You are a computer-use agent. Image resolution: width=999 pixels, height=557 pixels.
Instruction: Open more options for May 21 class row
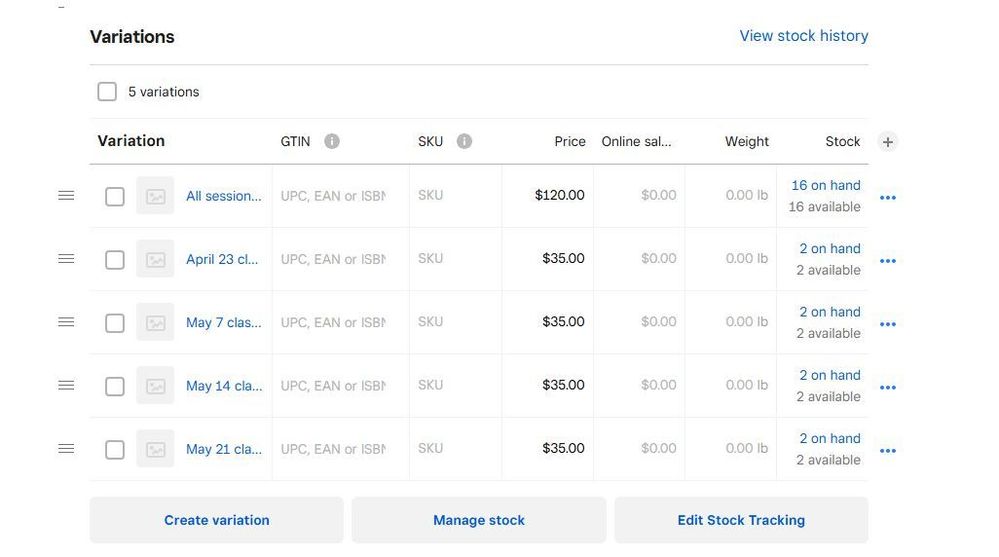887,451
